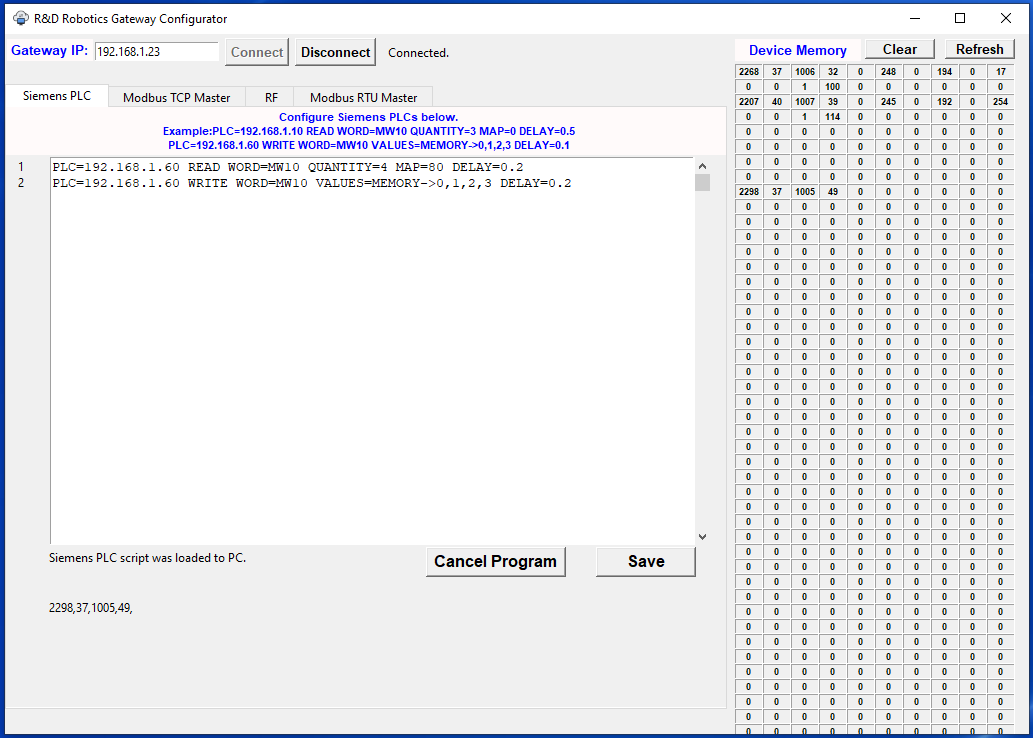Select memory cell with value 114

tap(832, 117)
